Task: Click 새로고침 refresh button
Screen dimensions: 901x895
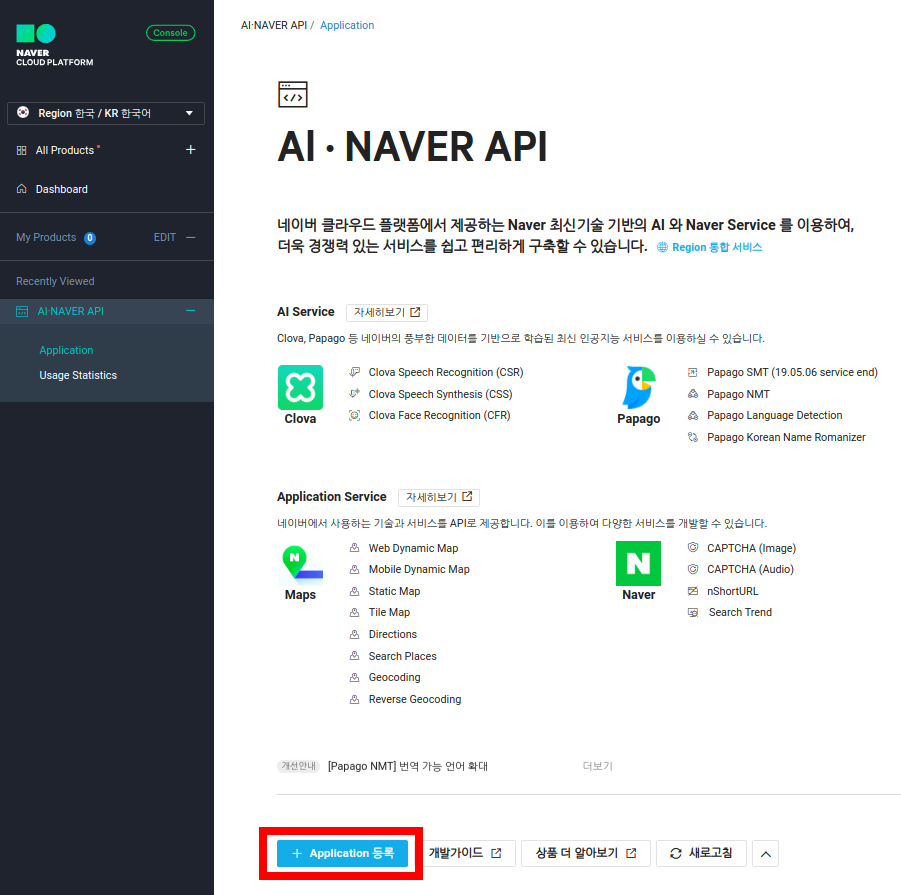Action: 701,854
